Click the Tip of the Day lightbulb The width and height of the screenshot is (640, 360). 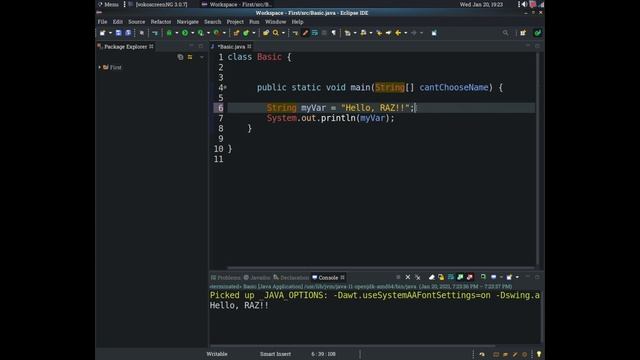tap(539, 354)
